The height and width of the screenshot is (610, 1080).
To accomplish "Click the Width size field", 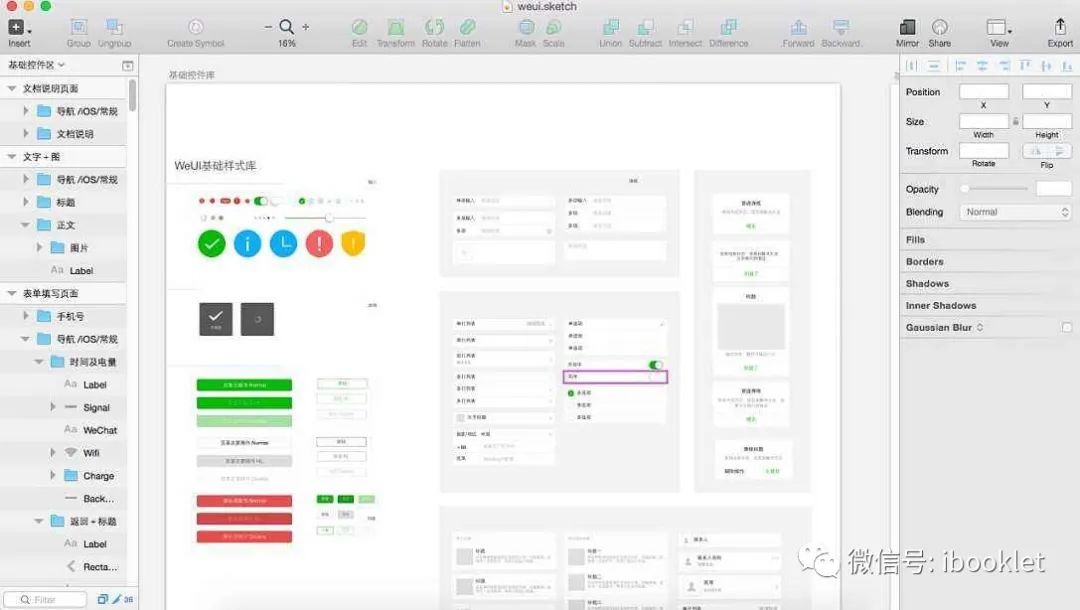I will click(x=984, y=121).
